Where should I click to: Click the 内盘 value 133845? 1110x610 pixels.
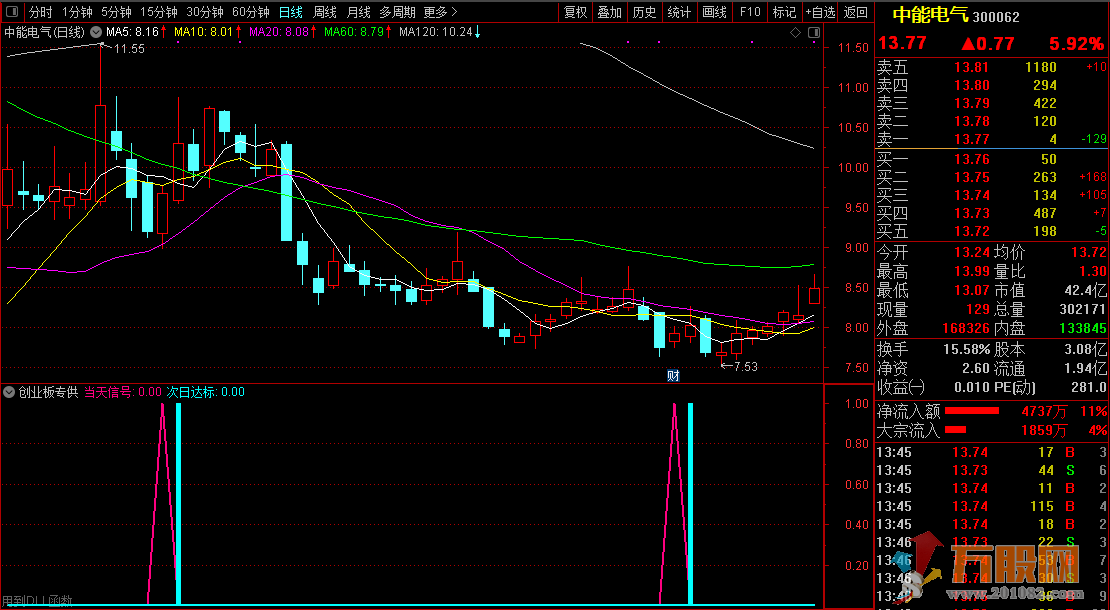[x=1082, y=328]
